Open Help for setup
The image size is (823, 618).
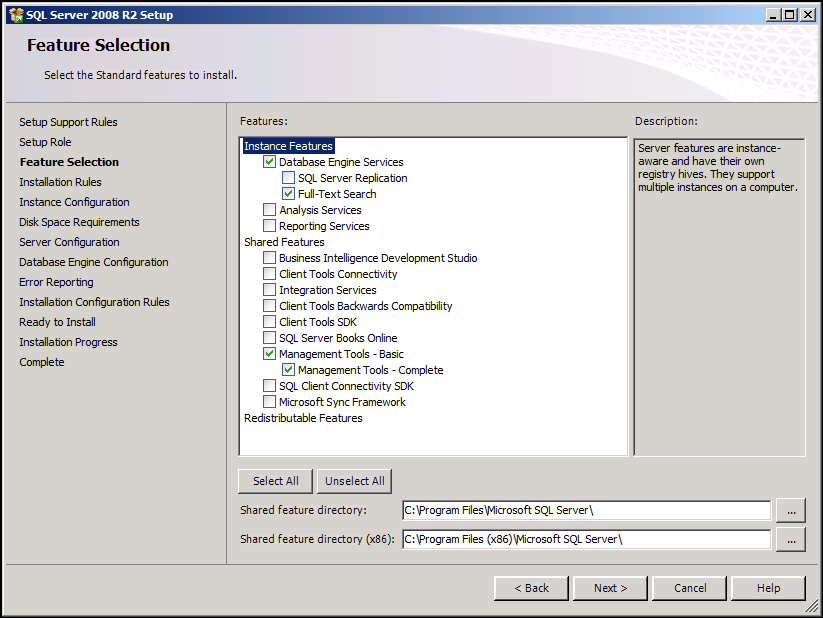coord(768,588)
